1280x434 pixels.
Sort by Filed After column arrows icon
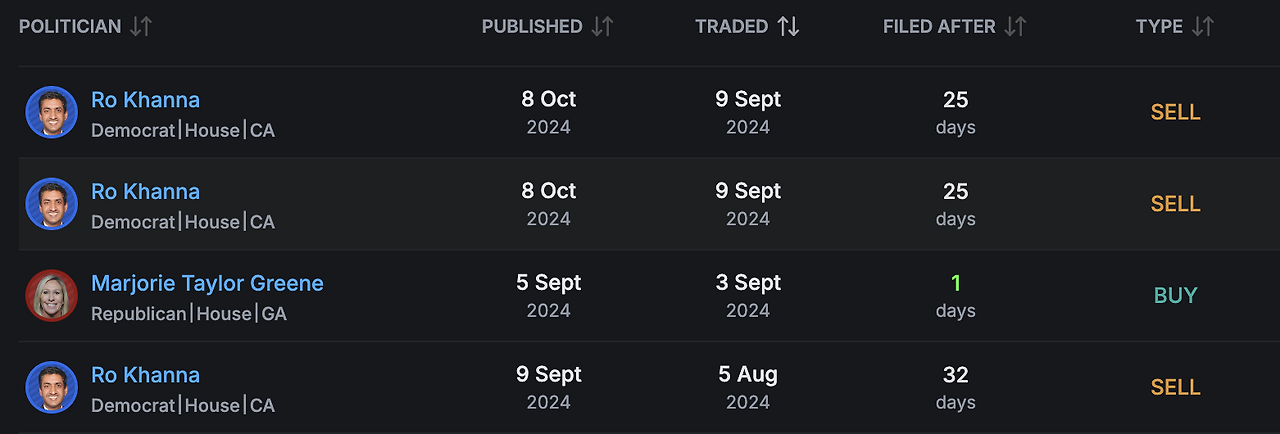coord(1015,27)
